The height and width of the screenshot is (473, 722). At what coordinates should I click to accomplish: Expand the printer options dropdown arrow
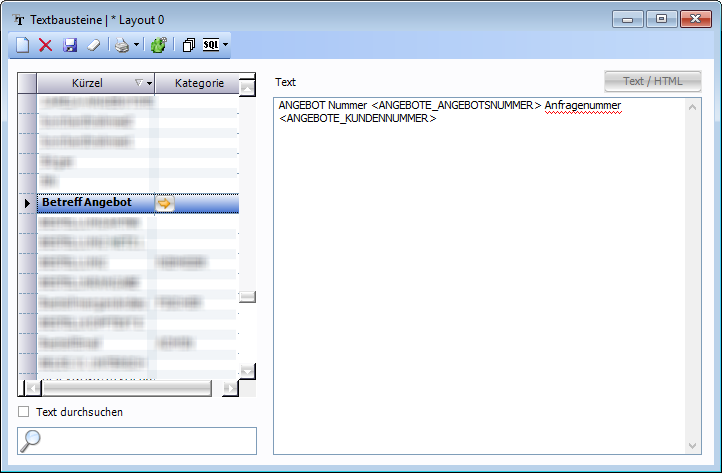point(136,45)
